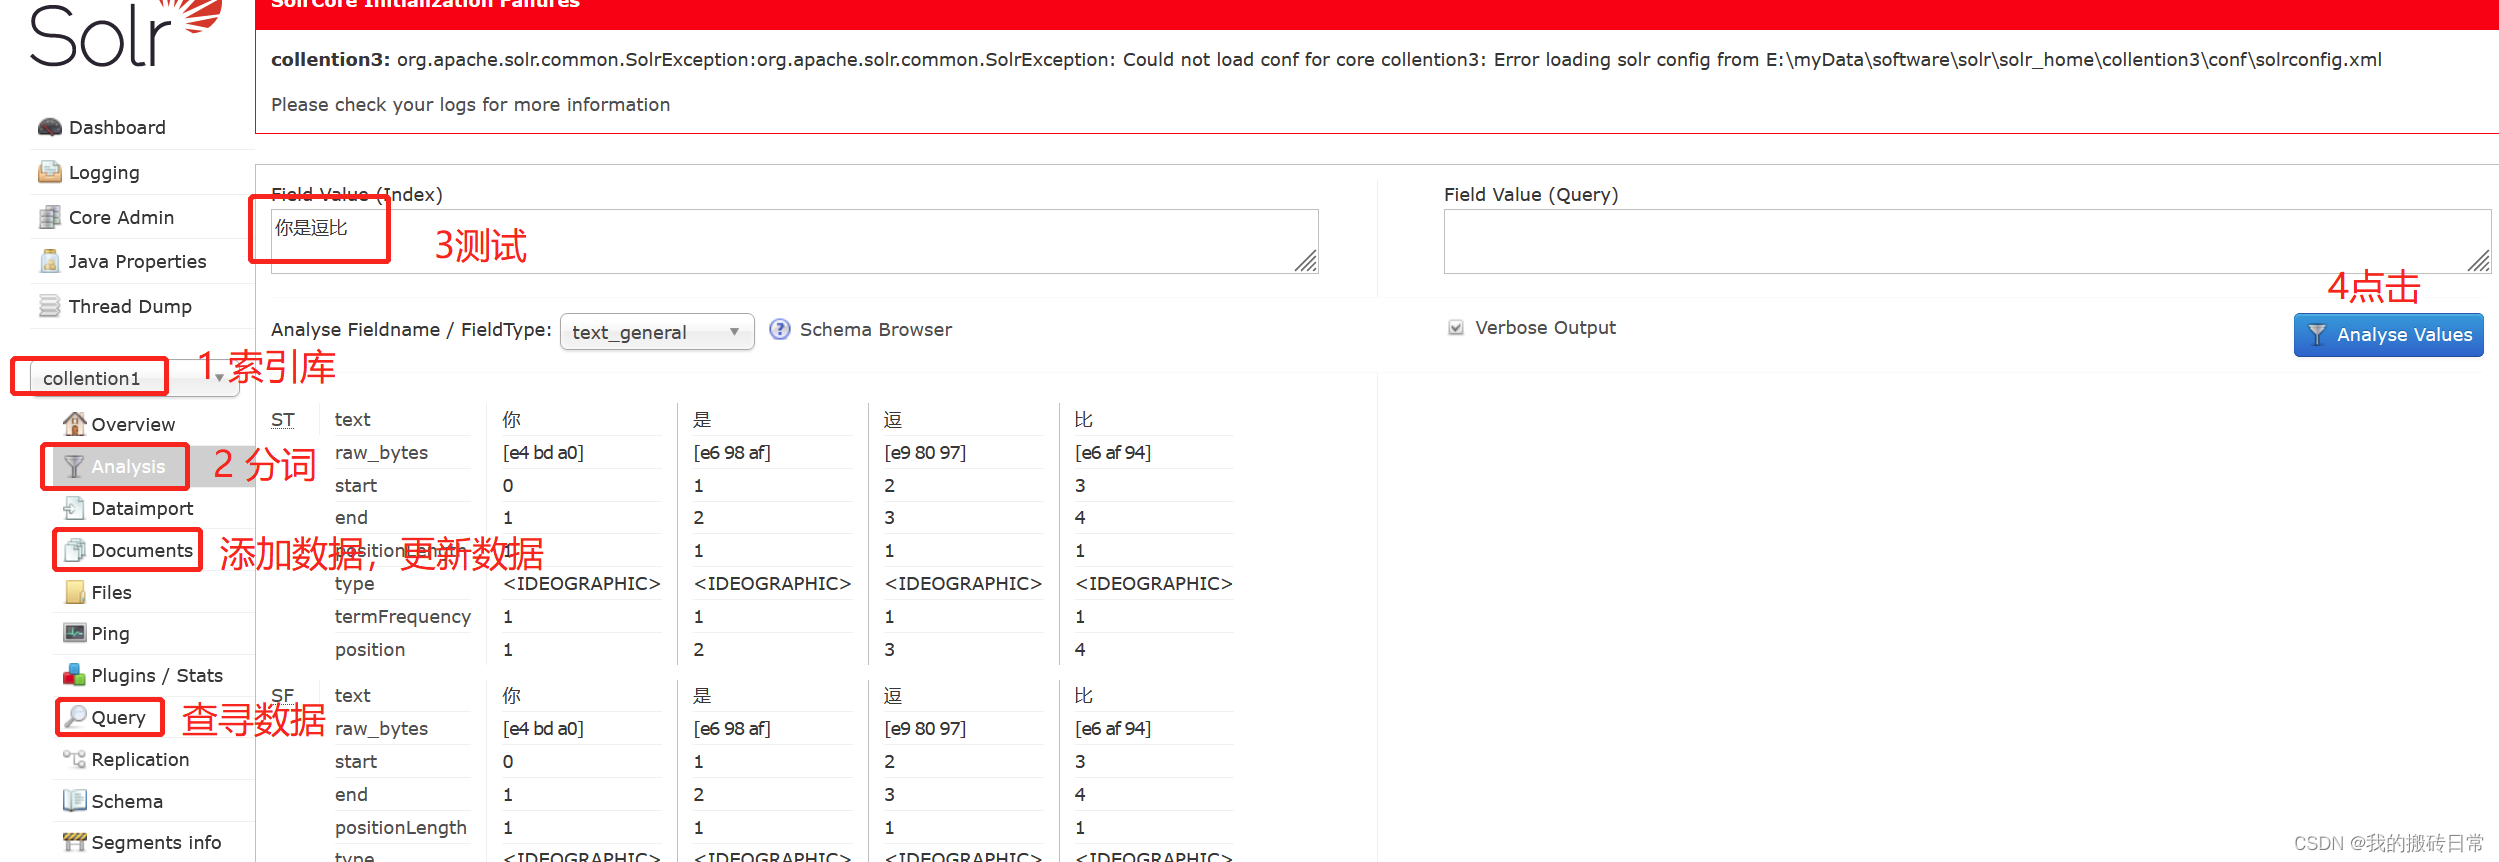Toggle the Verbose Output checkbox
The height and width of the screenshot is (862, 2499).
pyautogui.click(x=1456, y=327)
